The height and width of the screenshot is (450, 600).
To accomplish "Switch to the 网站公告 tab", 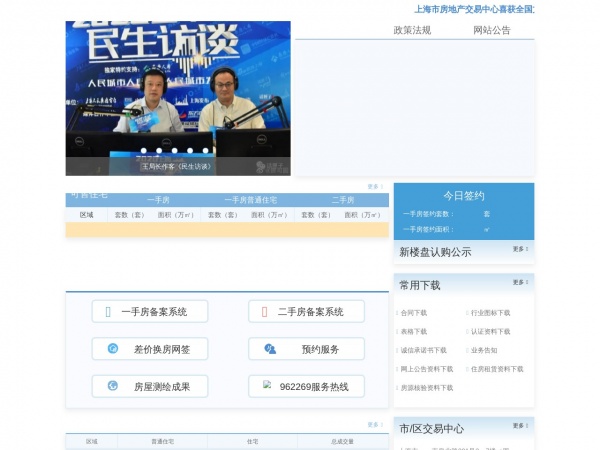I will coord(492,30).
